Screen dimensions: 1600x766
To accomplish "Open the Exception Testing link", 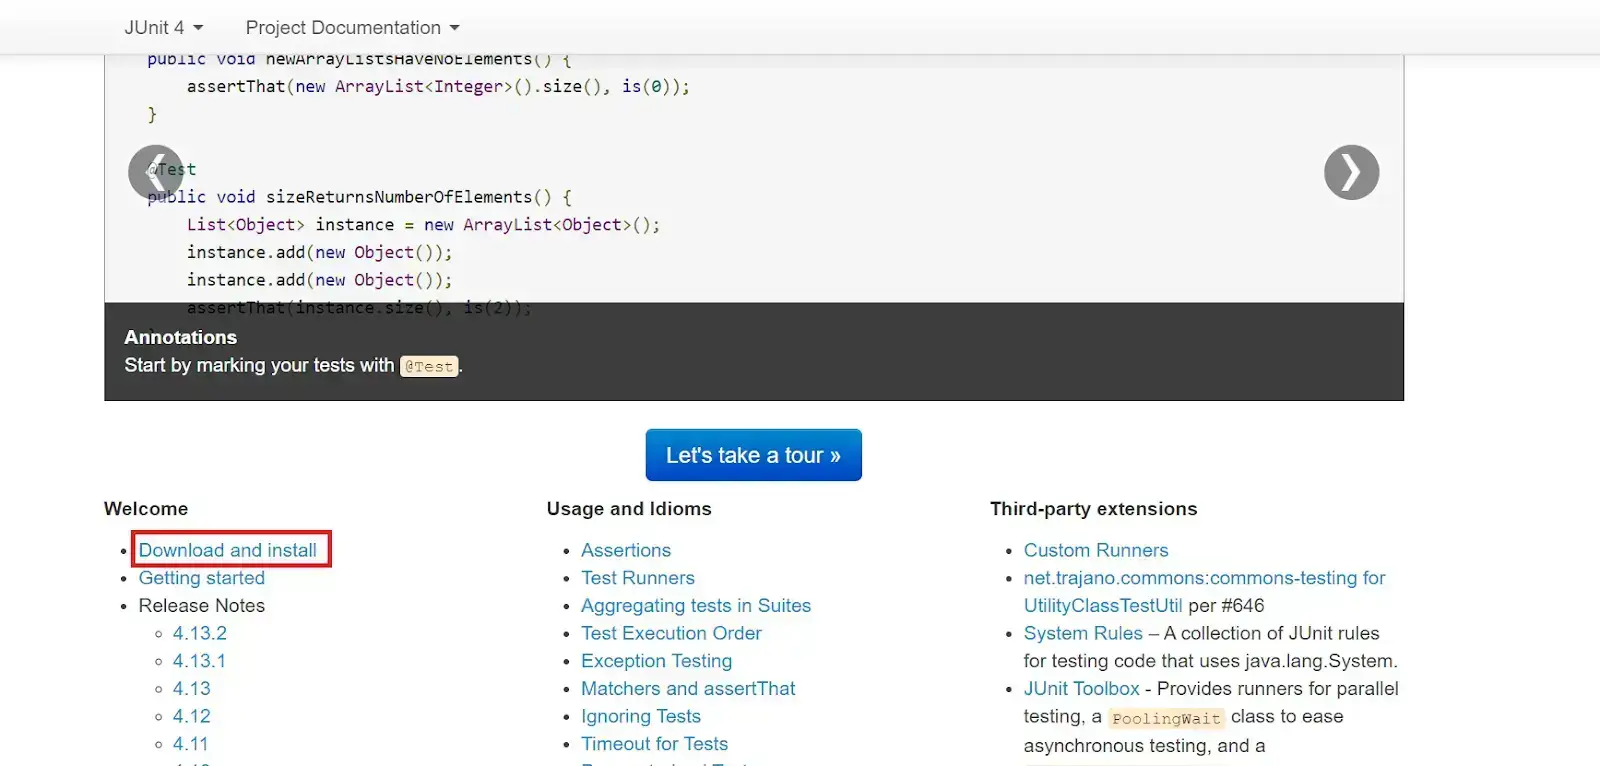I will [x=657, y=661].
